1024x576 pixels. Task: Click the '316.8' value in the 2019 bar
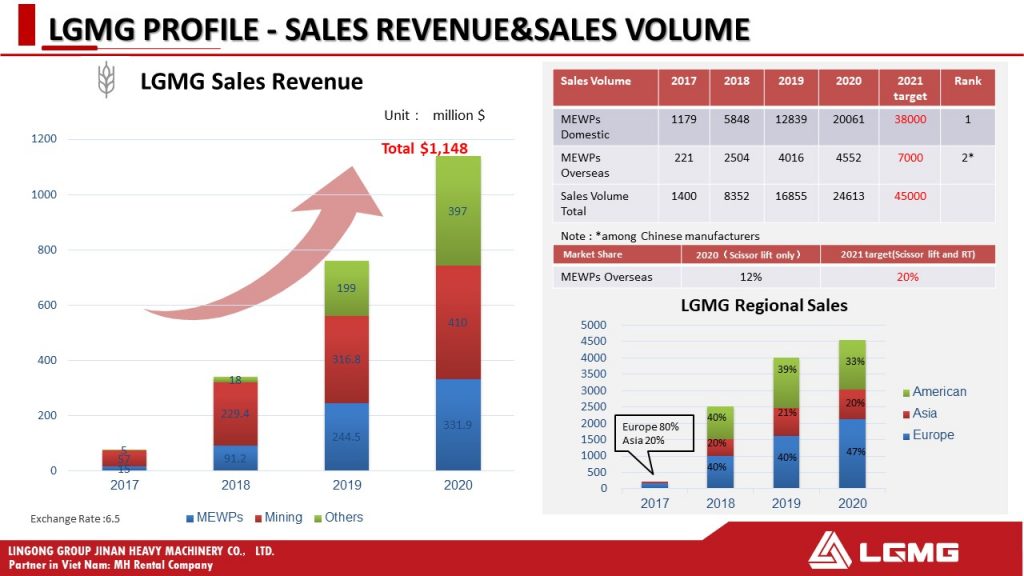click(346, 360)
